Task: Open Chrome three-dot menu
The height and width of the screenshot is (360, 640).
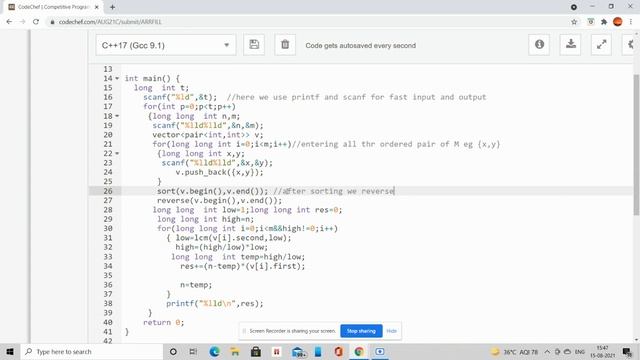Action: (x=631, y=22)
